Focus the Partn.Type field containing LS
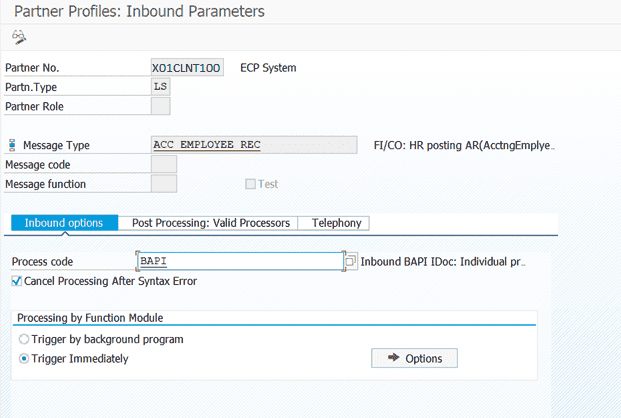The width and height of the screenshot is (621, 418). tap(160, 87)
